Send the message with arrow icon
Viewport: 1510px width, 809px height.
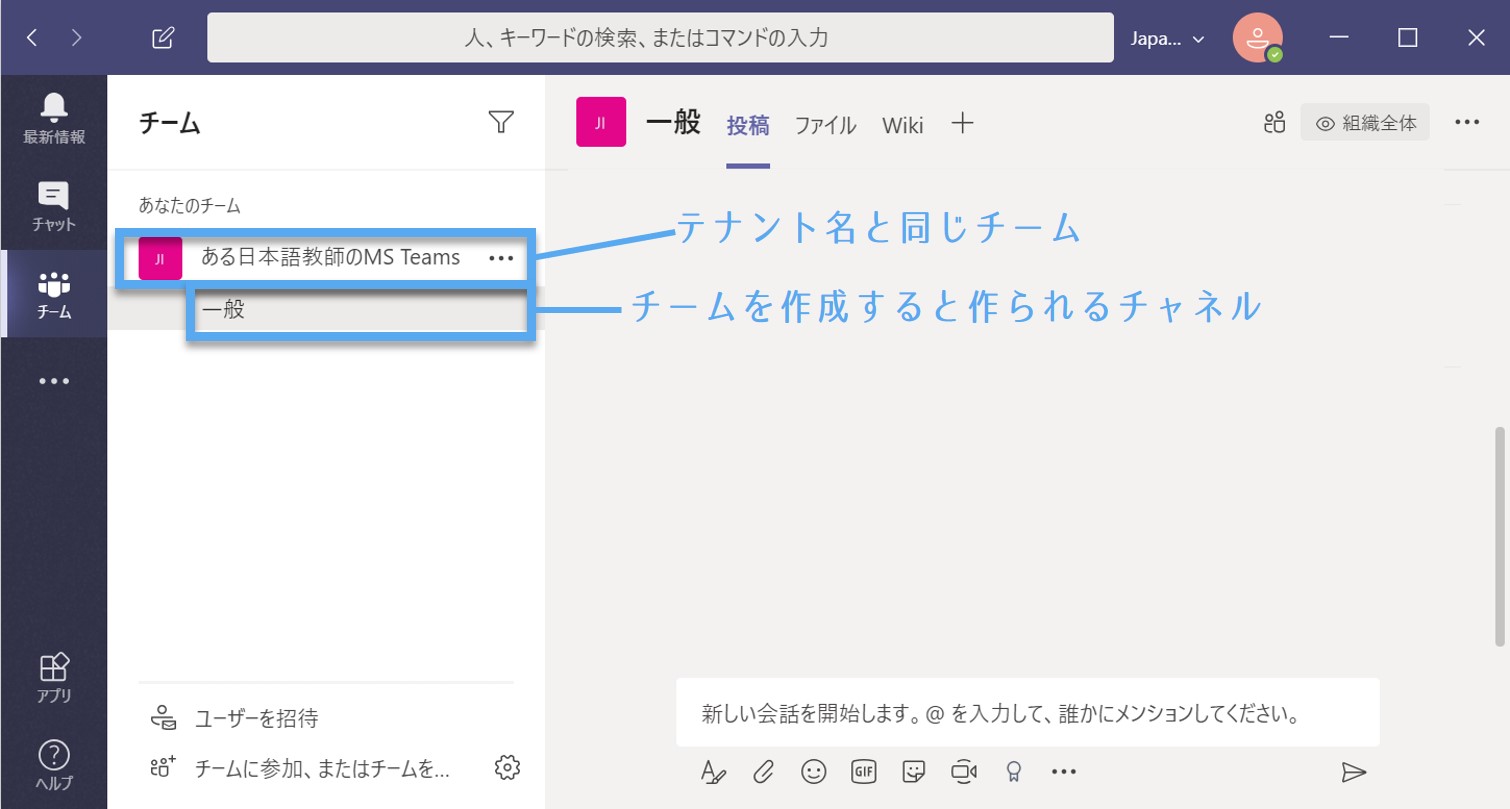pos(1354,771)
